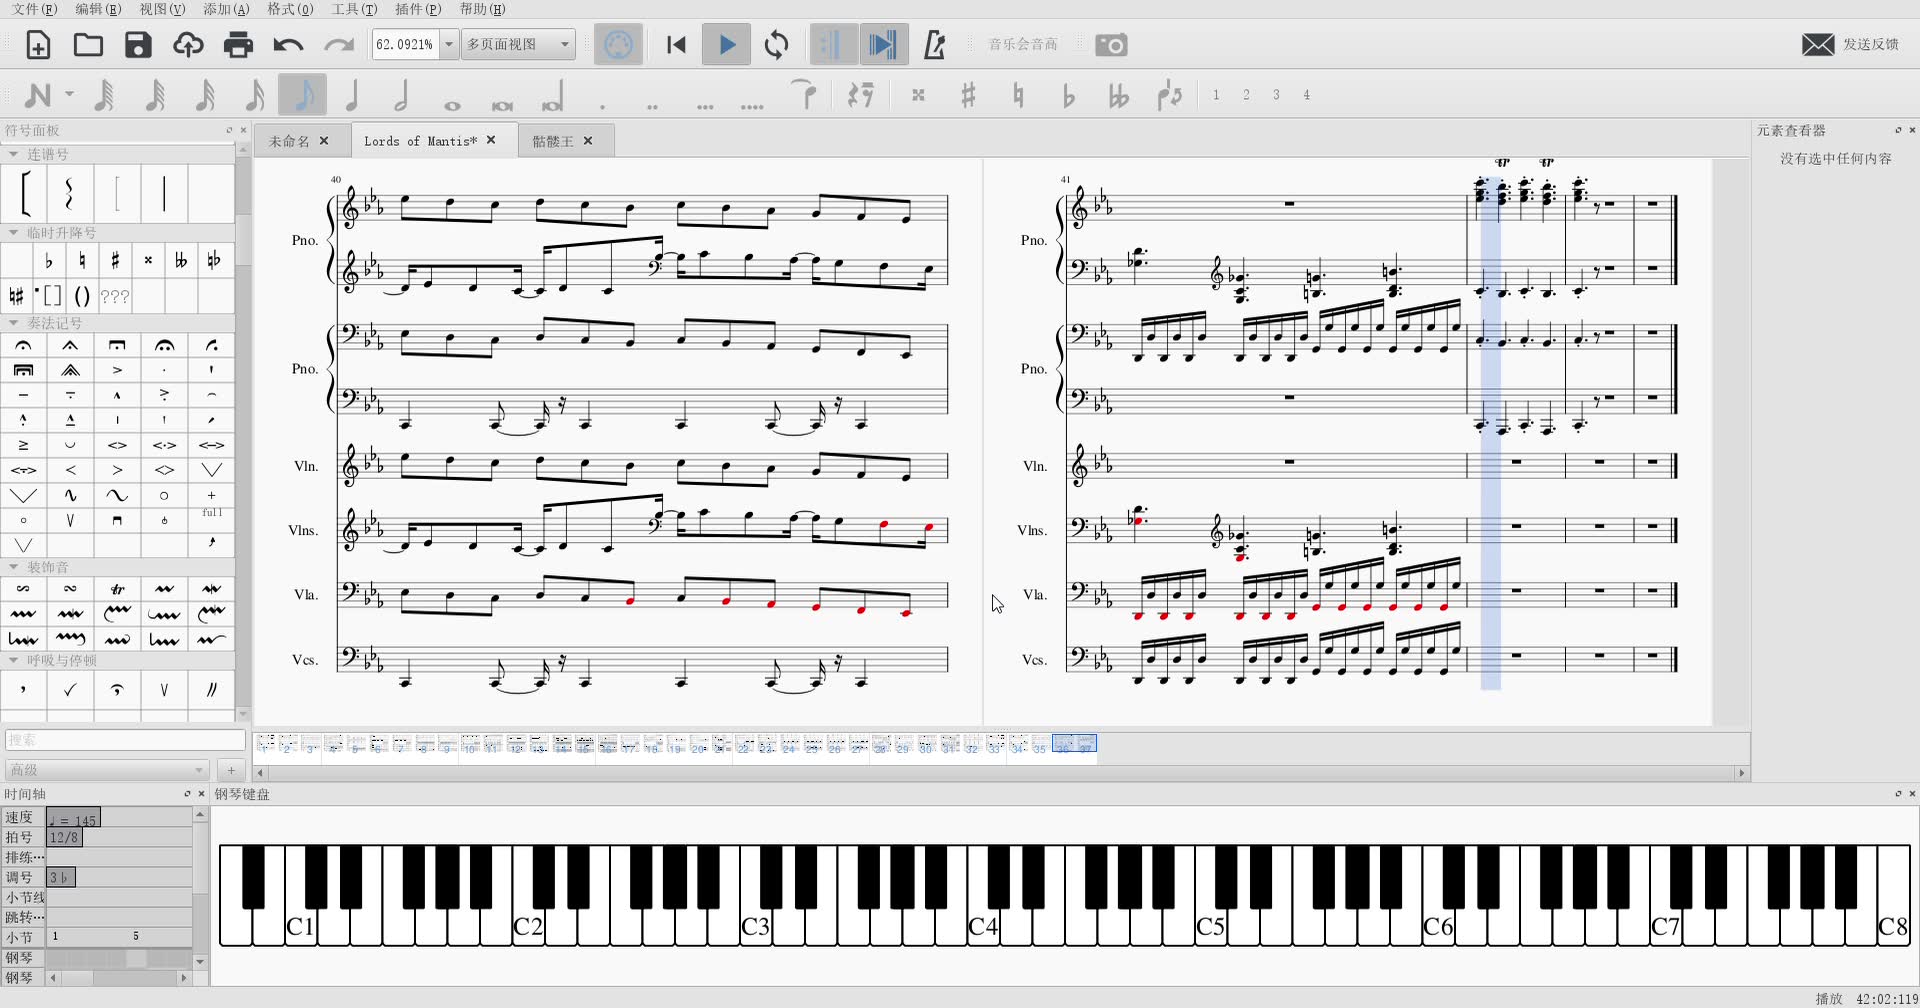The image size is (1920, 1008).
Task: Start playback with the play button
Action: click(x=727, y=45)
